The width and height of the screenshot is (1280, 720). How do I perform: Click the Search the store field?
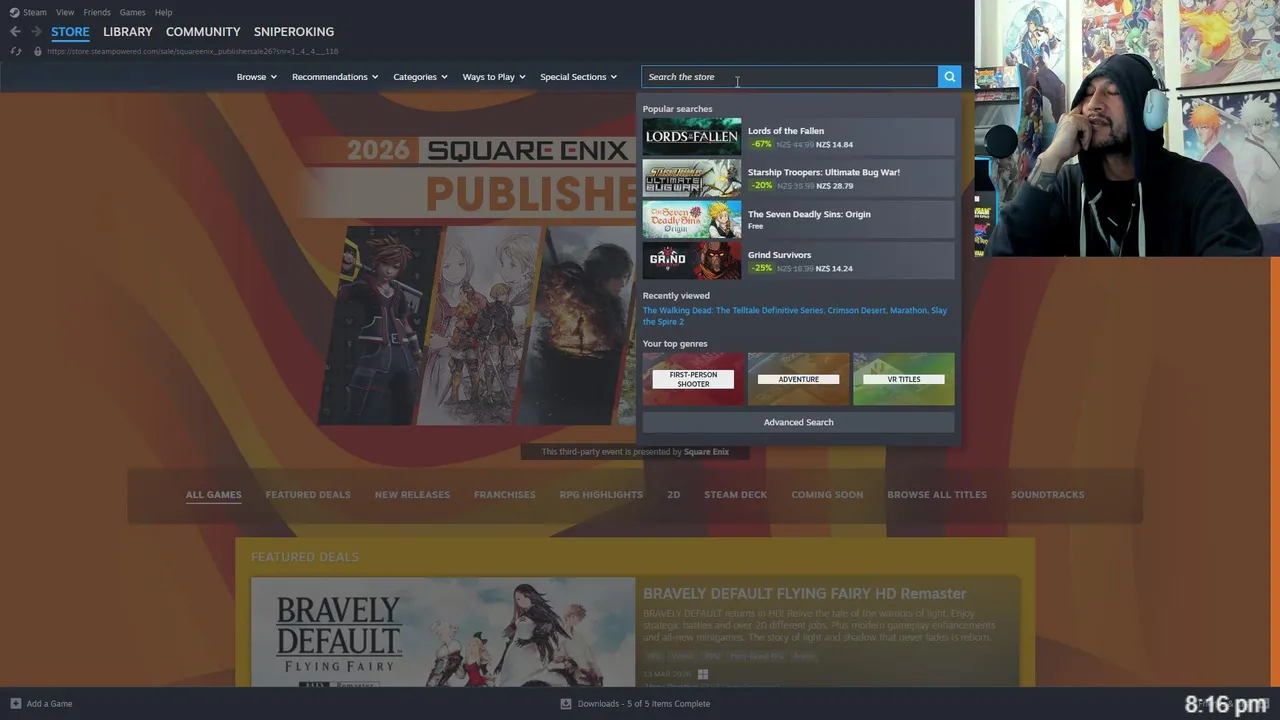789,77
